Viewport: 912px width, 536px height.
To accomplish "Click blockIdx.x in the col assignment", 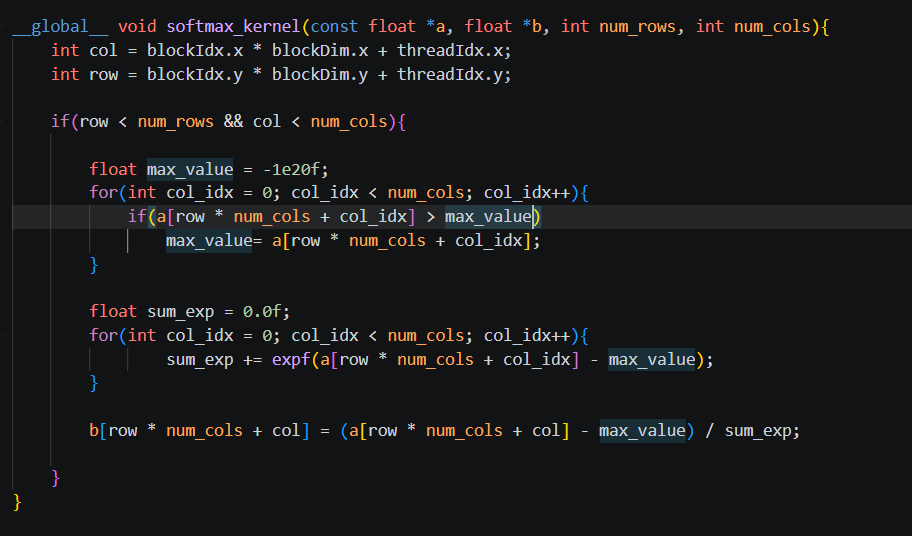I will 195,51.
